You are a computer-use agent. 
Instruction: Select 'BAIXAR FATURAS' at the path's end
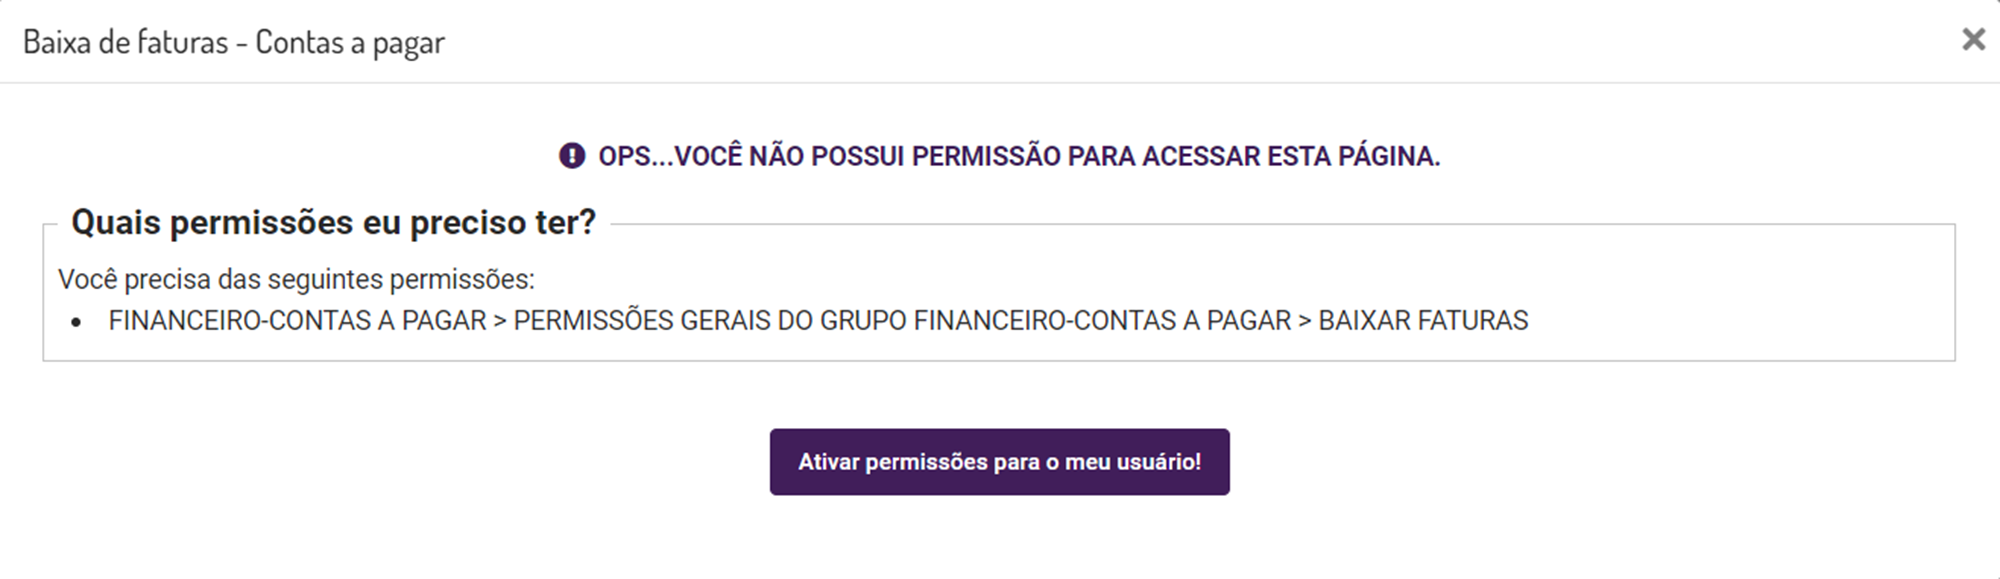tap(1423, 321)
